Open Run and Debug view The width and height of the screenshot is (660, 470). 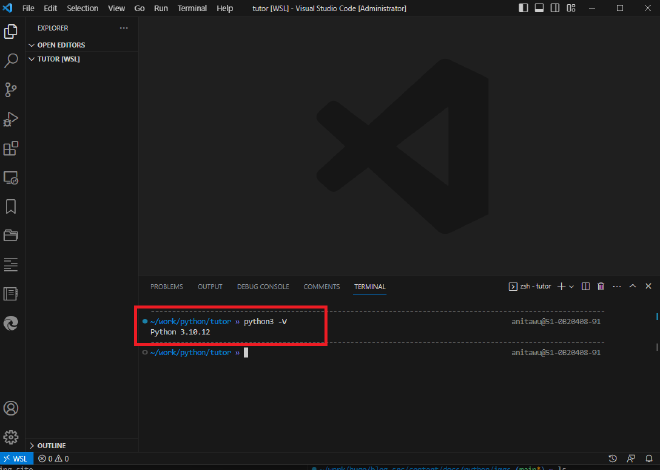pyautogui.click(x=11, y=119)
